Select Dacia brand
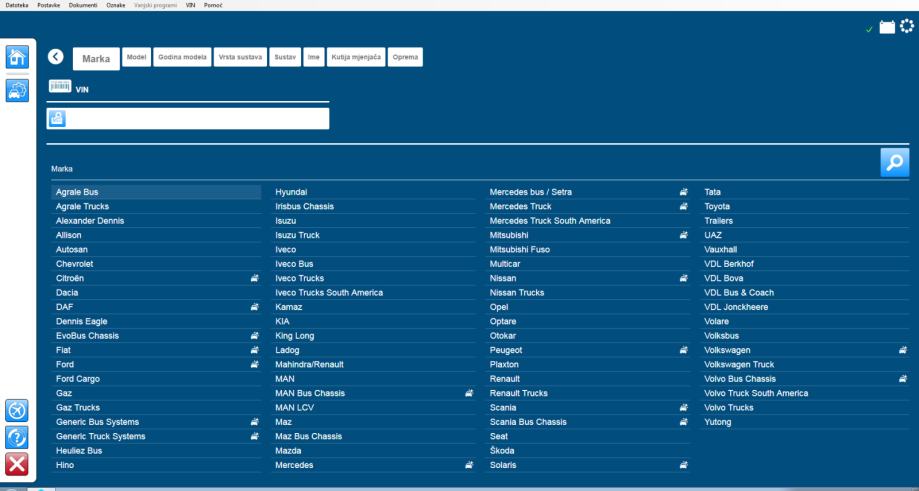This screenshot has height=491, width=919. coord(156,292)
